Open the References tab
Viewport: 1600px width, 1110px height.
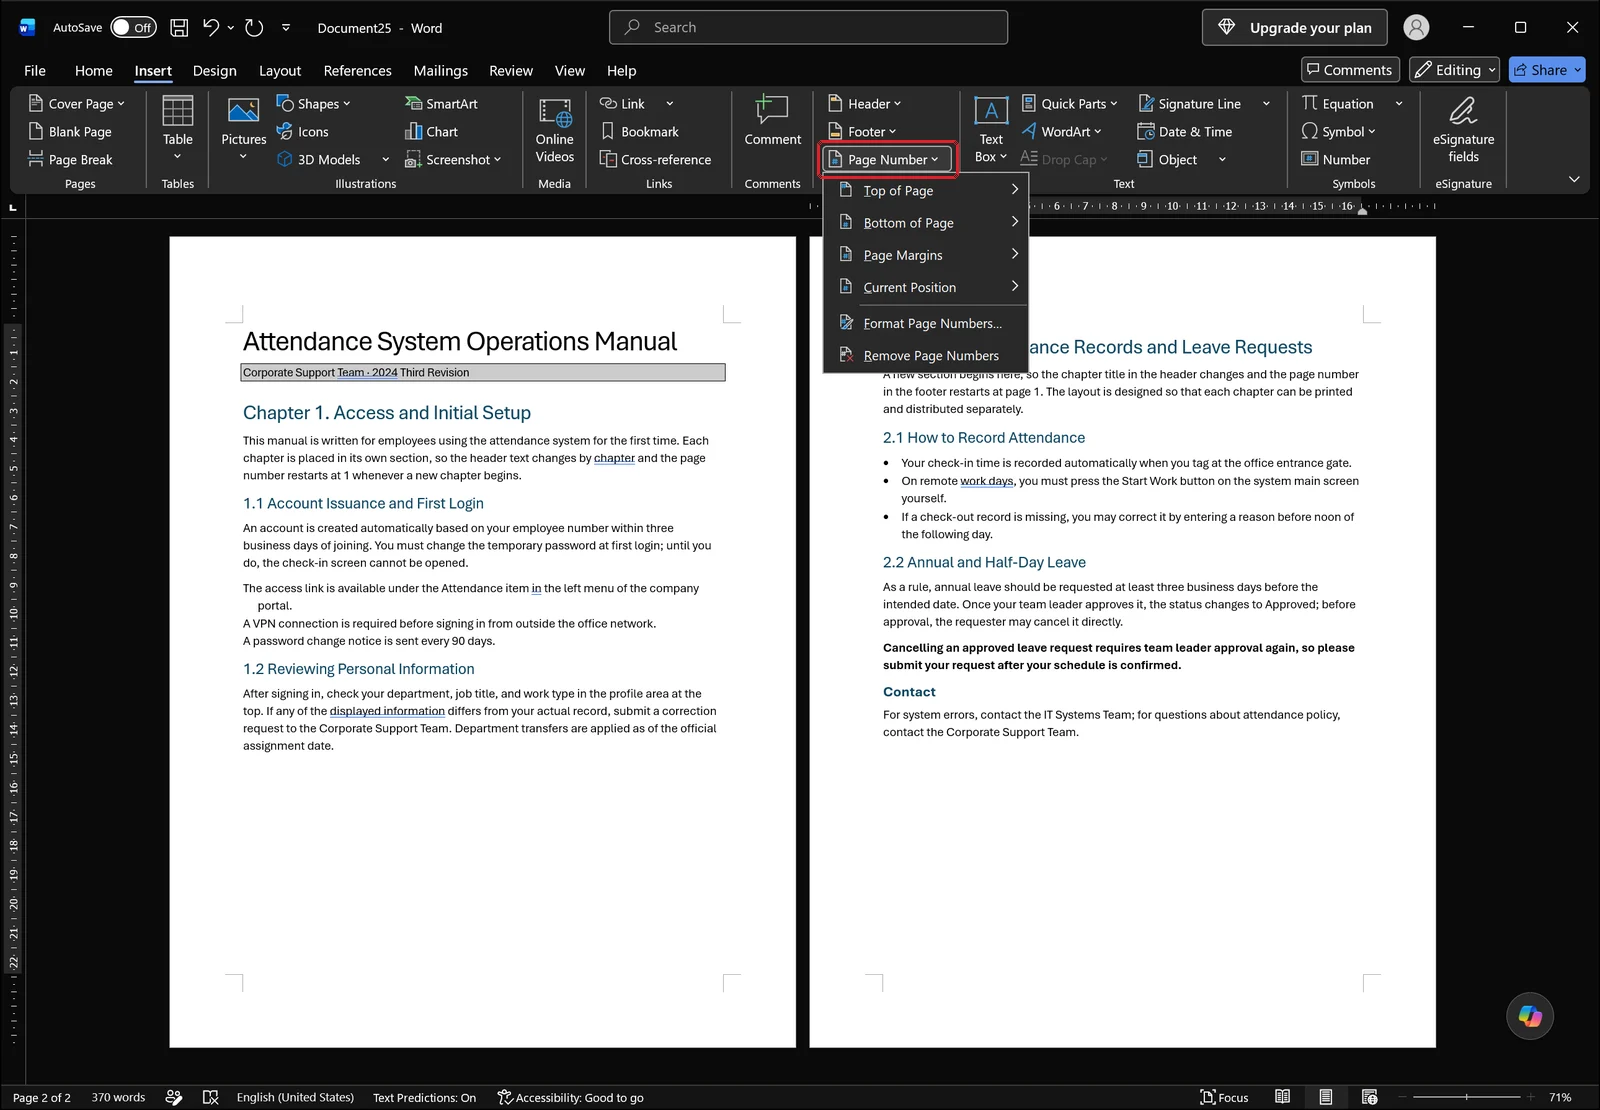point(357,71)
